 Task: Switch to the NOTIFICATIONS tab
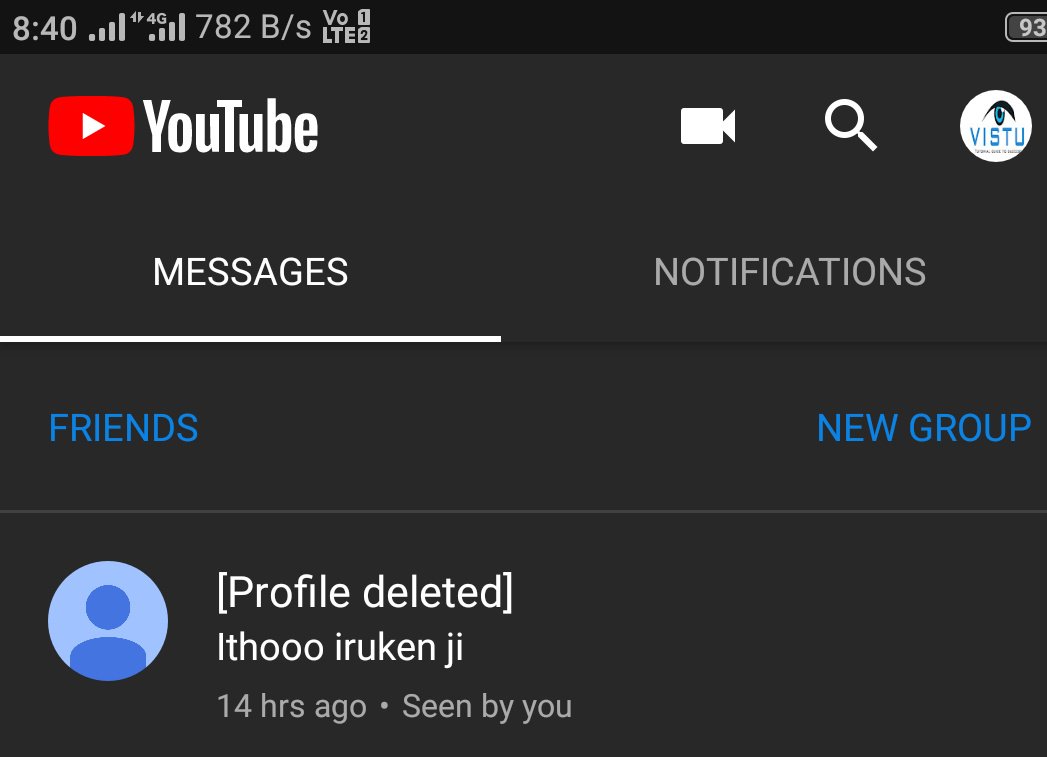tap(790, 272)
